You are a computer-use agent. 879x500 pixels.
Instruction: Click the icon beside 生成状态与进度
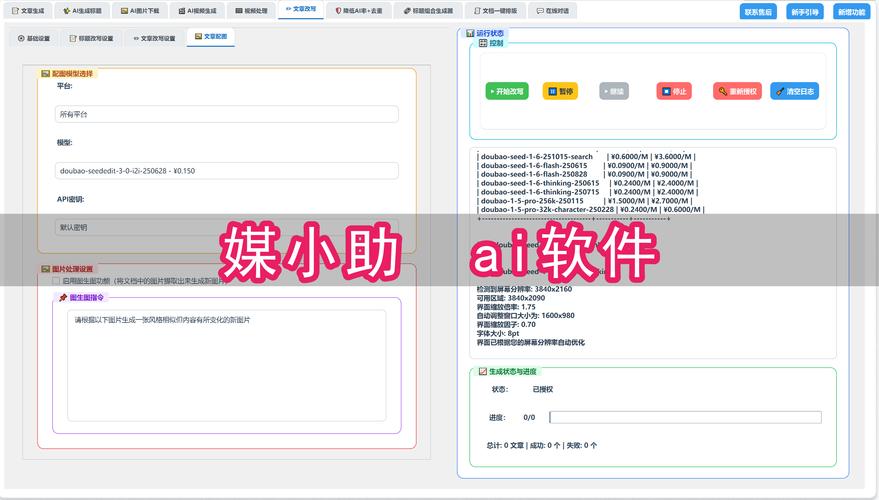[x=483, y=371]
